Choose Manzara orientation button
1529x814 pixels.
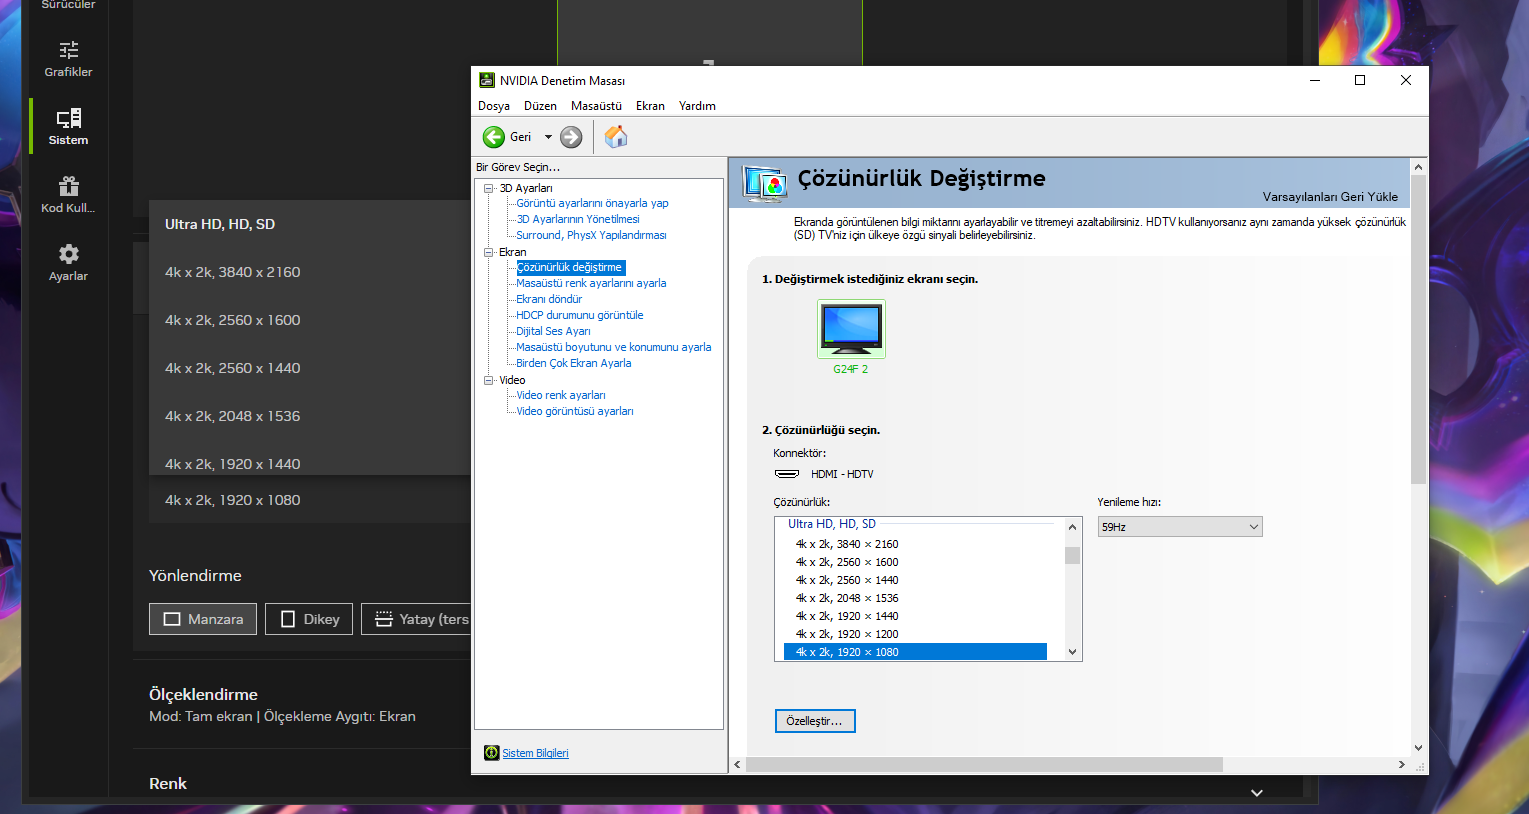203,619
